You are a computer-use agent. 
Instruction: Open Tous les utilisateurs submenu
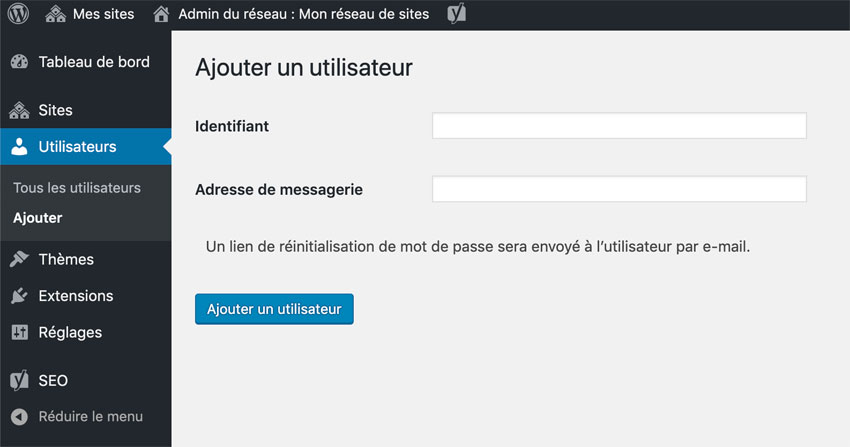(77, 188)
